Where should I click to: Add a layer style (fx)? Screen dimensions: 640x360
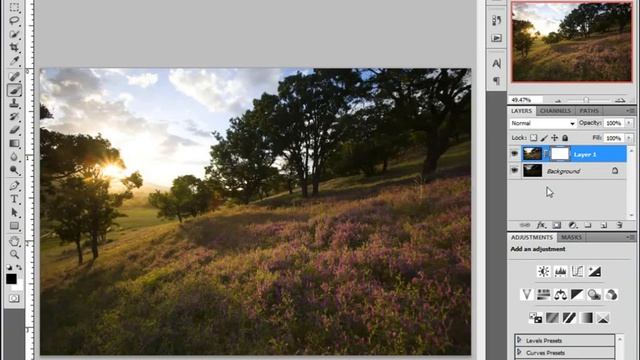(541, 225)
